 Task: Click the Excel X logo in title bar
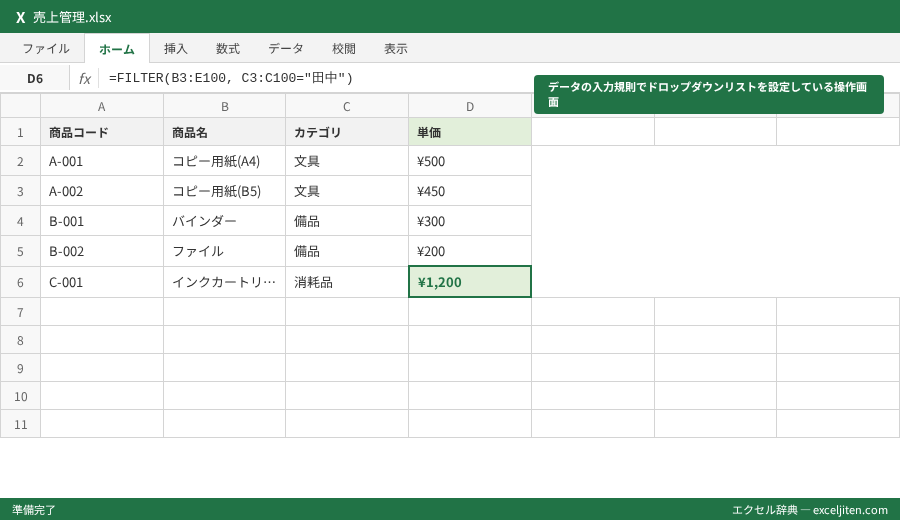point(21,17)
